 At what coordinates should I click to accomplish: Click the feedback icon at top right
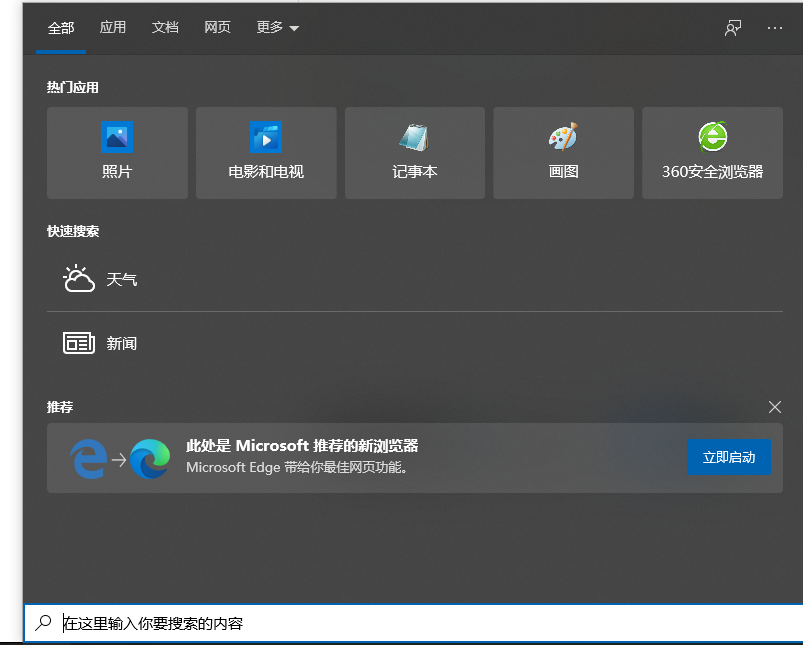click(x=733, y=28)
